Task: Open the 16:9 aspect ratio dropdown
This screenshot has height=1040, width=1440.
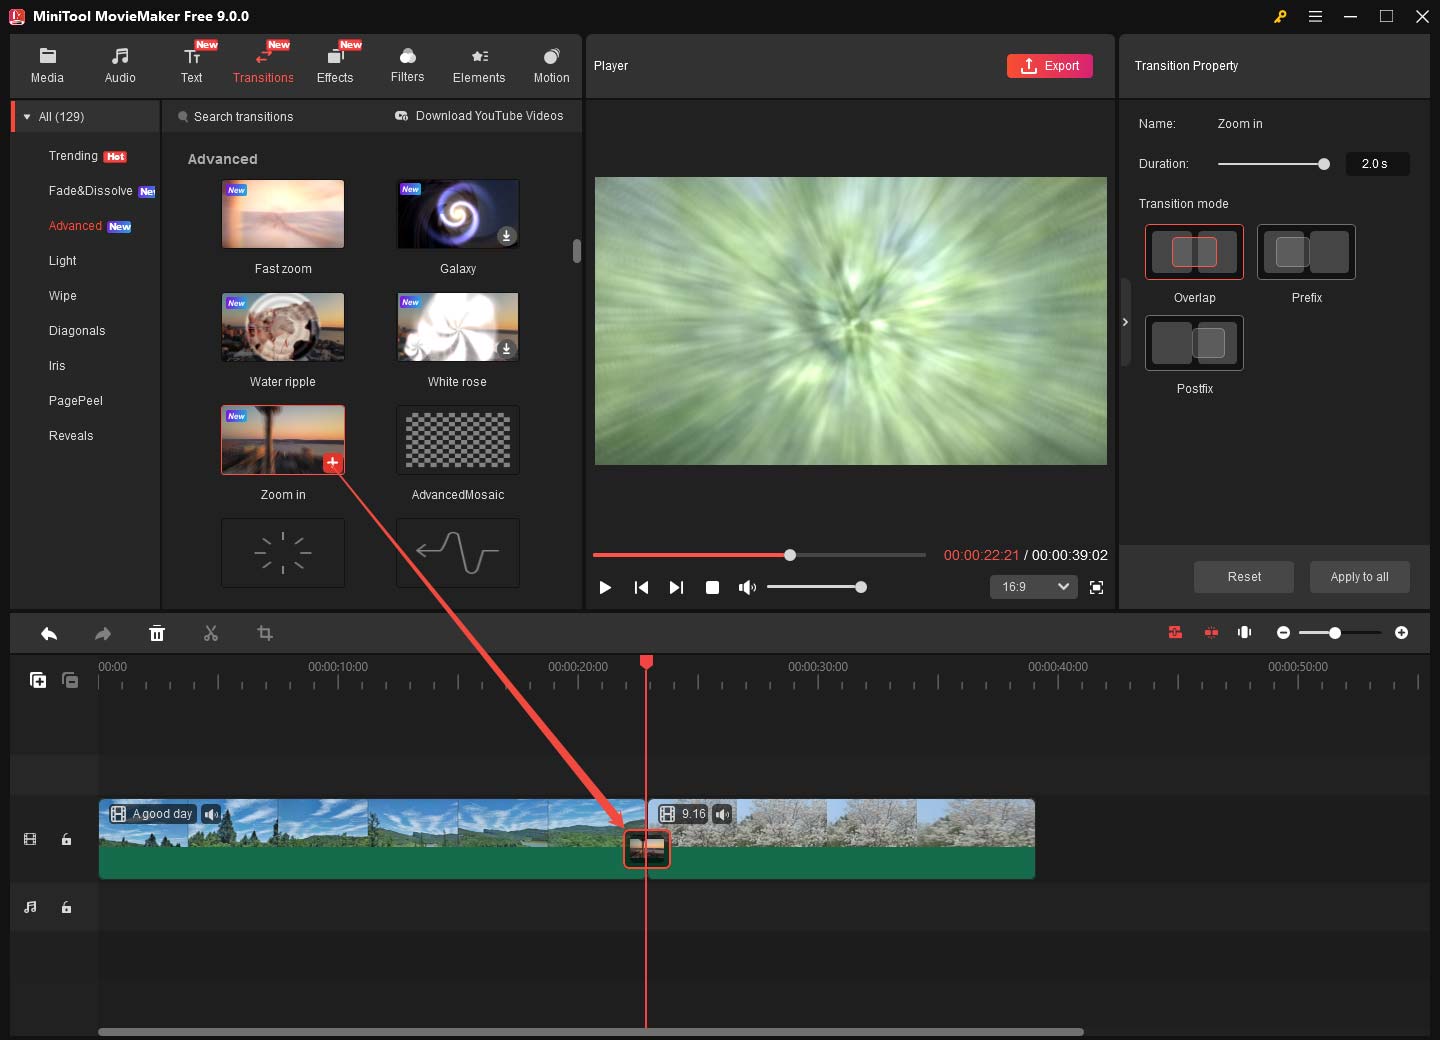Action: point(1033,587)
